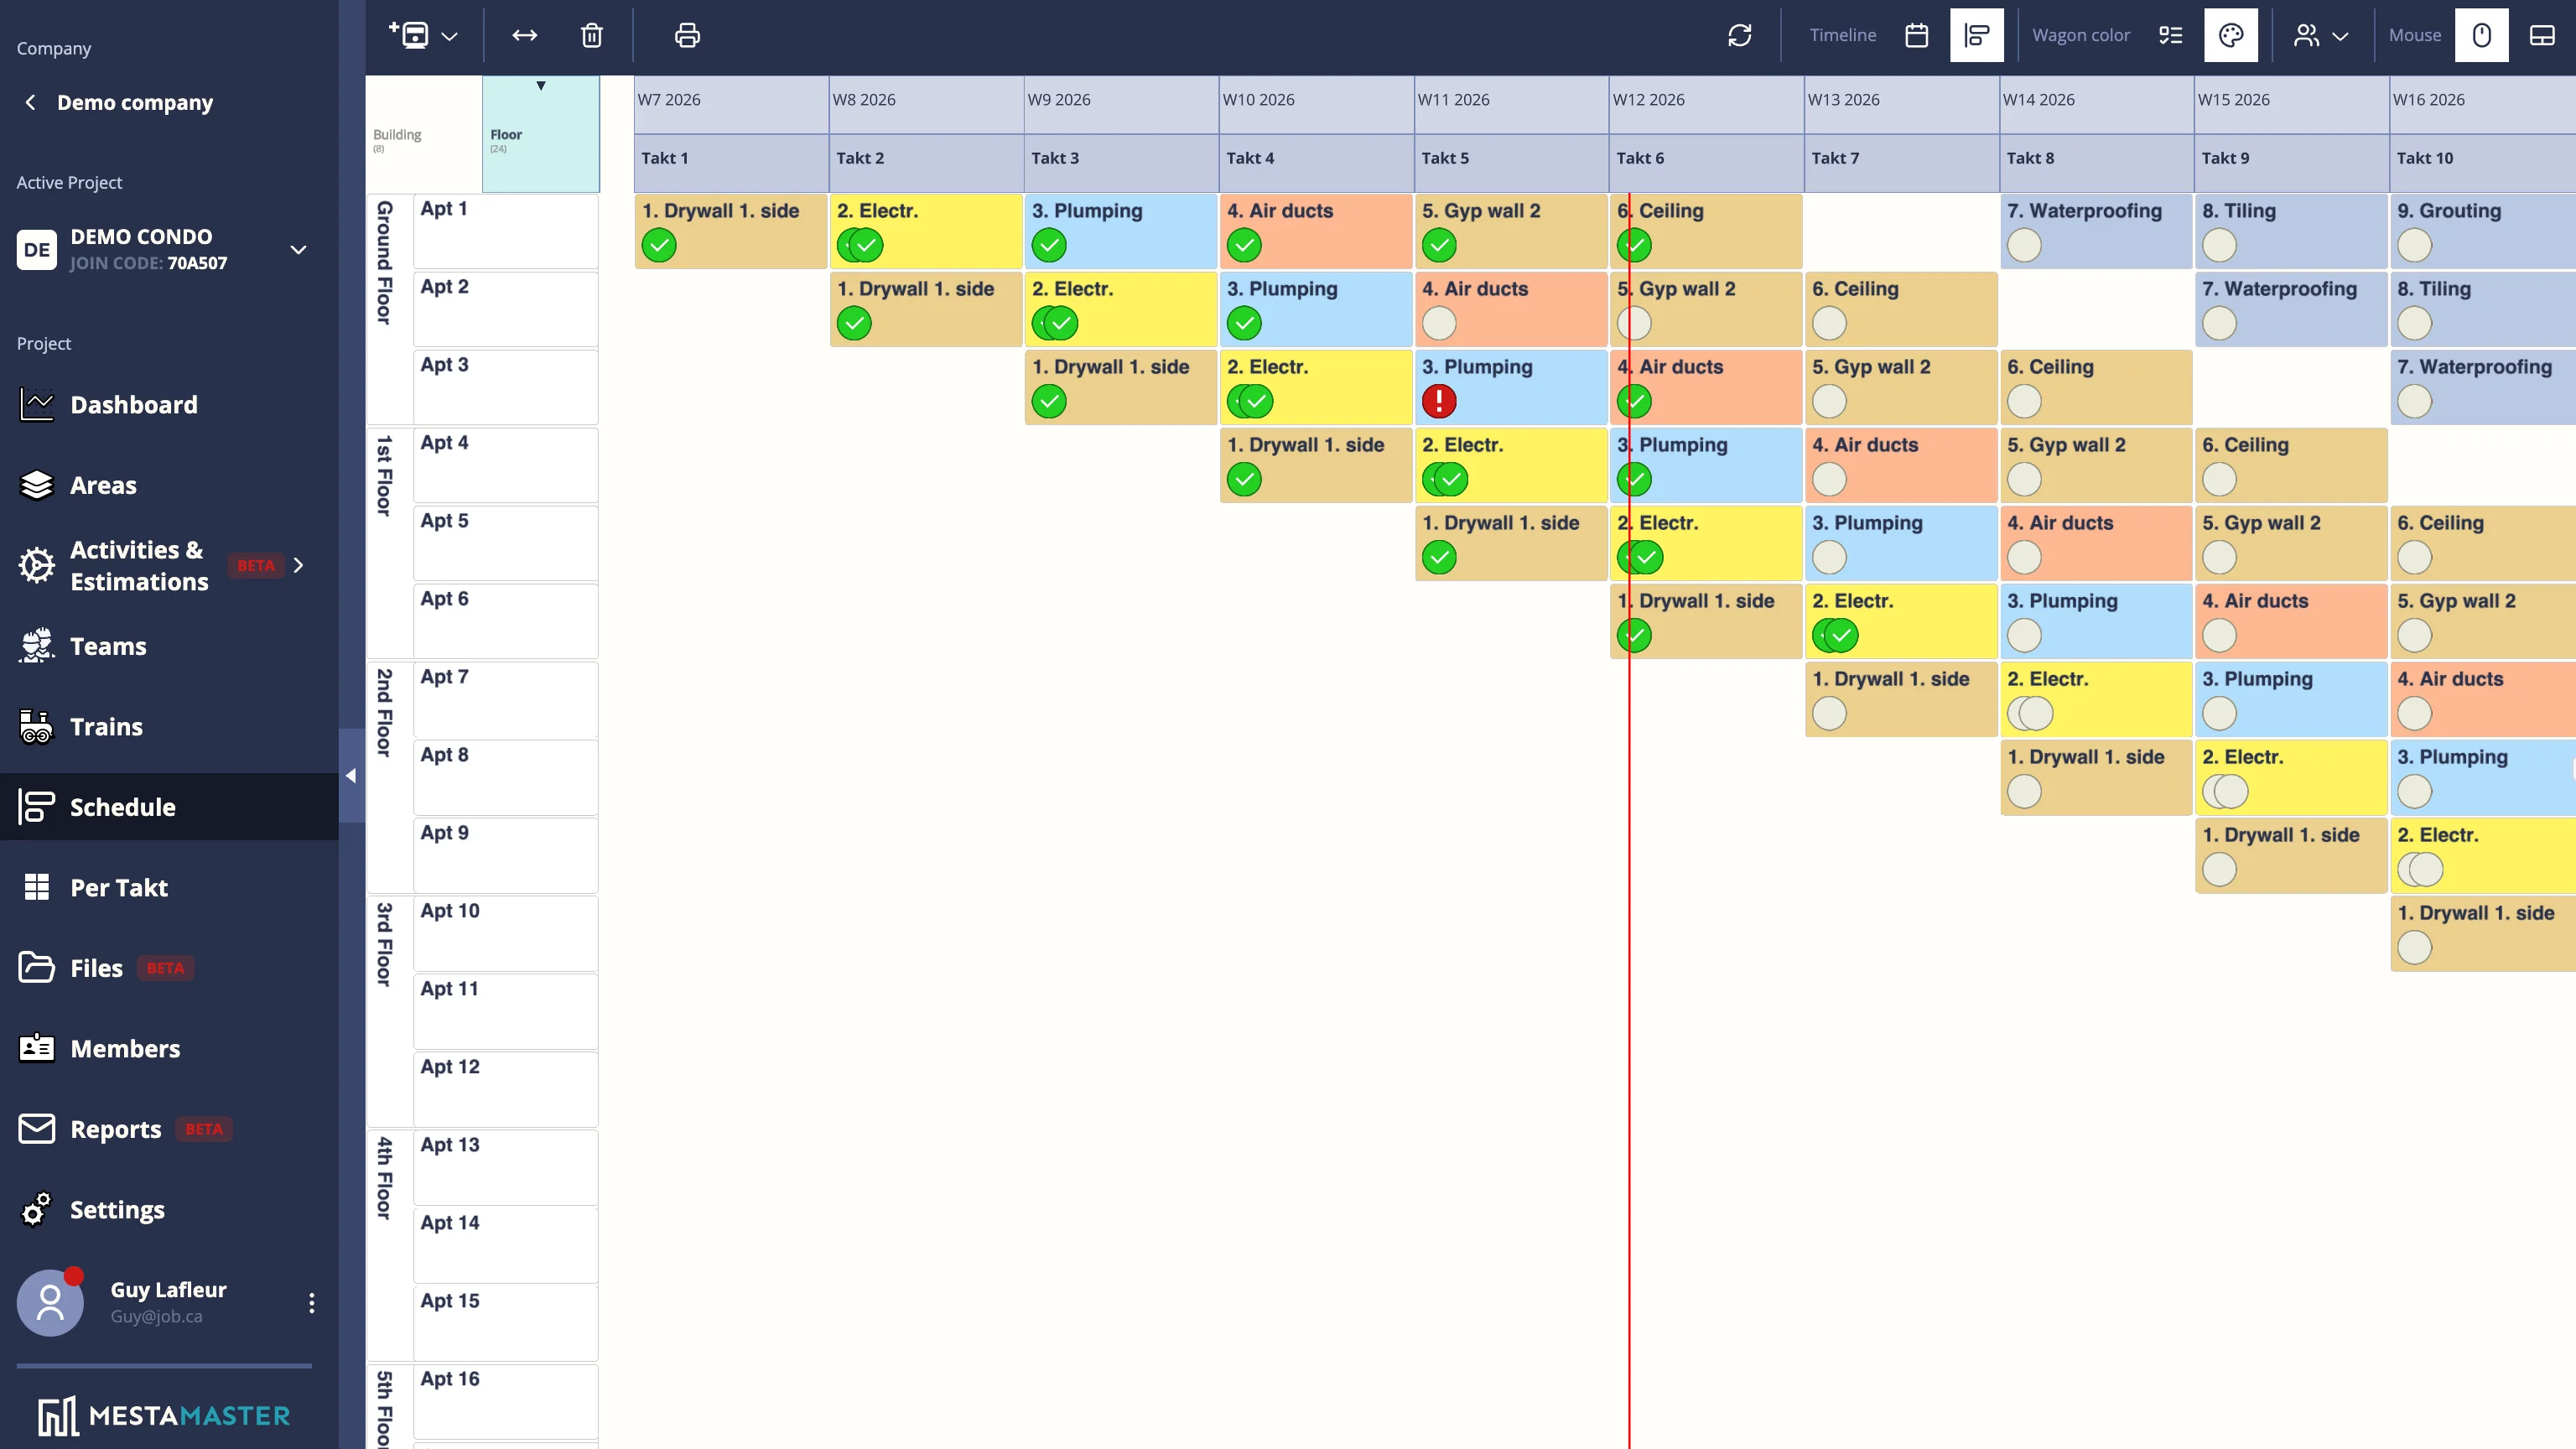Screen dimensions: 2576x1449
Task: Click the Members ID card icon
Action: click(x=37, y=1048)
